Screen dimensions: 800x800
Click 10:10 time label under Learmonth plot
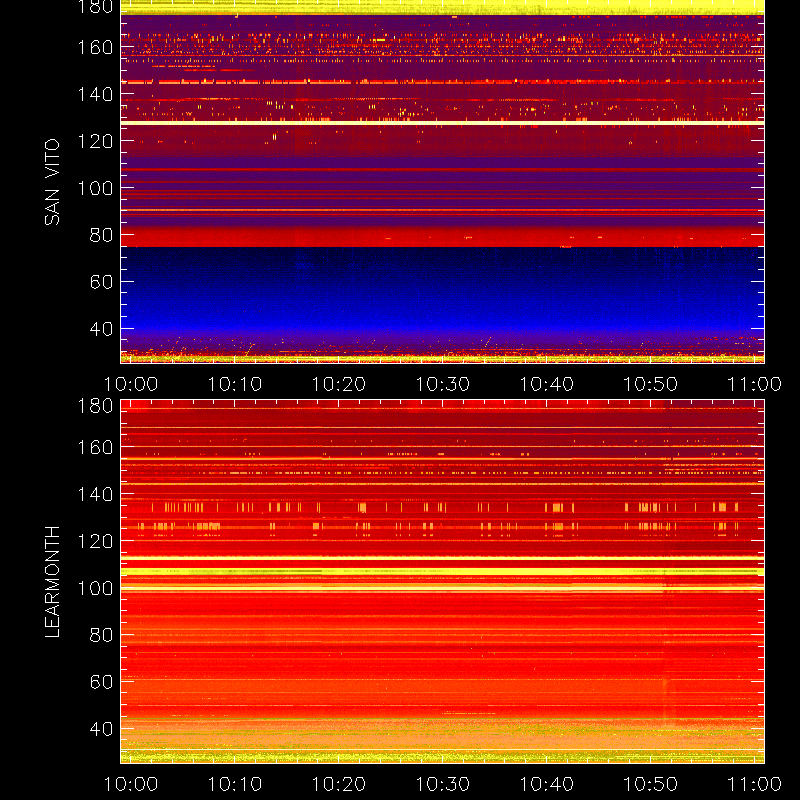[235, 784]
